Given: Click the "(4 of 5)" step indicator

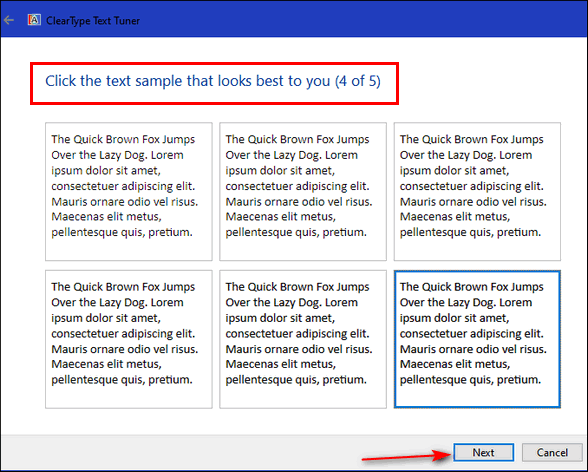Looking at the screenshot, I should pyautogui.click(x=358, y=81).
